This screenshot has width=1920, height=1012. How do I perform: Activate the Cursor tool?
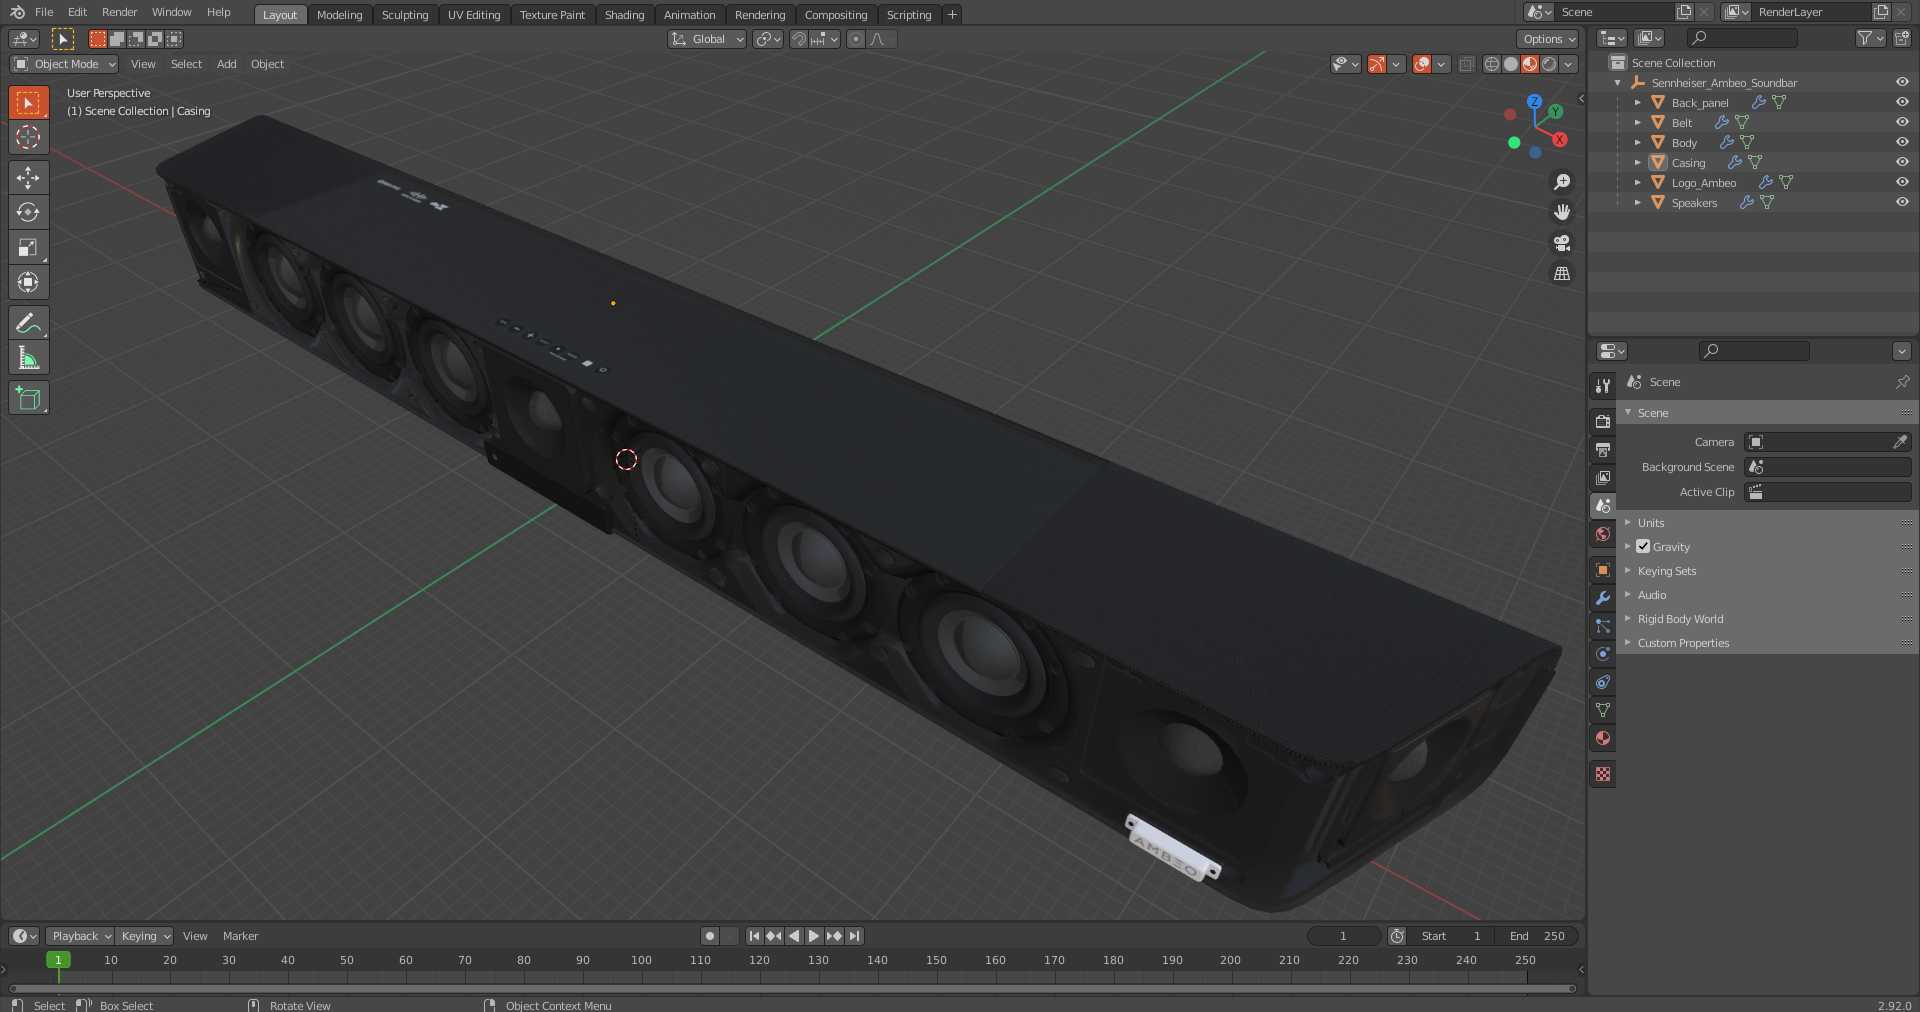coord(28,137)
